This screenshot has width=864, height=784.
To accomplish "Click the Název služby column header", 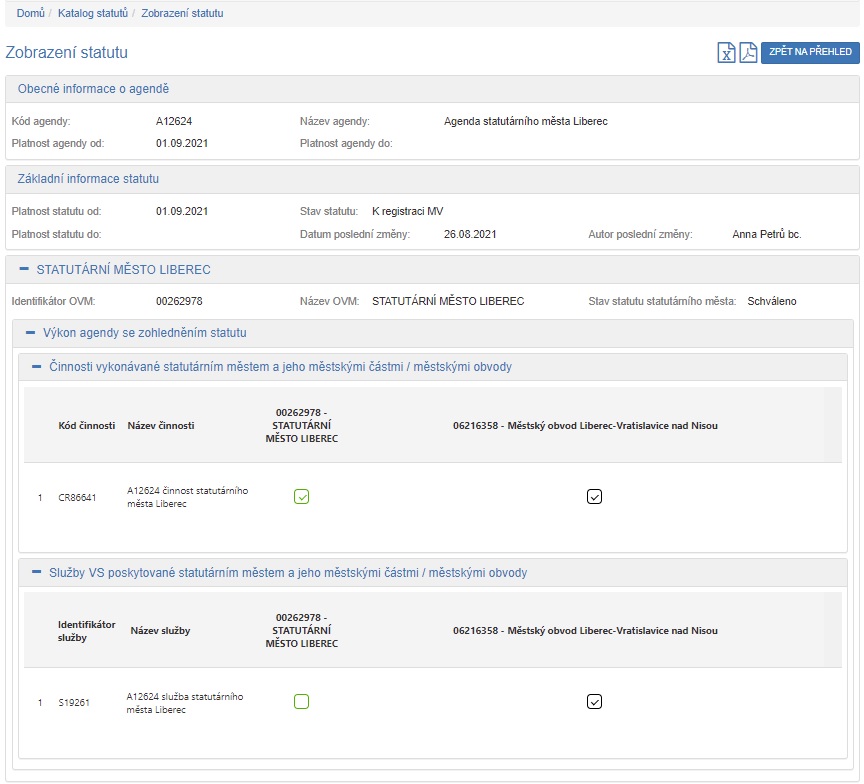I will (160, 631).
